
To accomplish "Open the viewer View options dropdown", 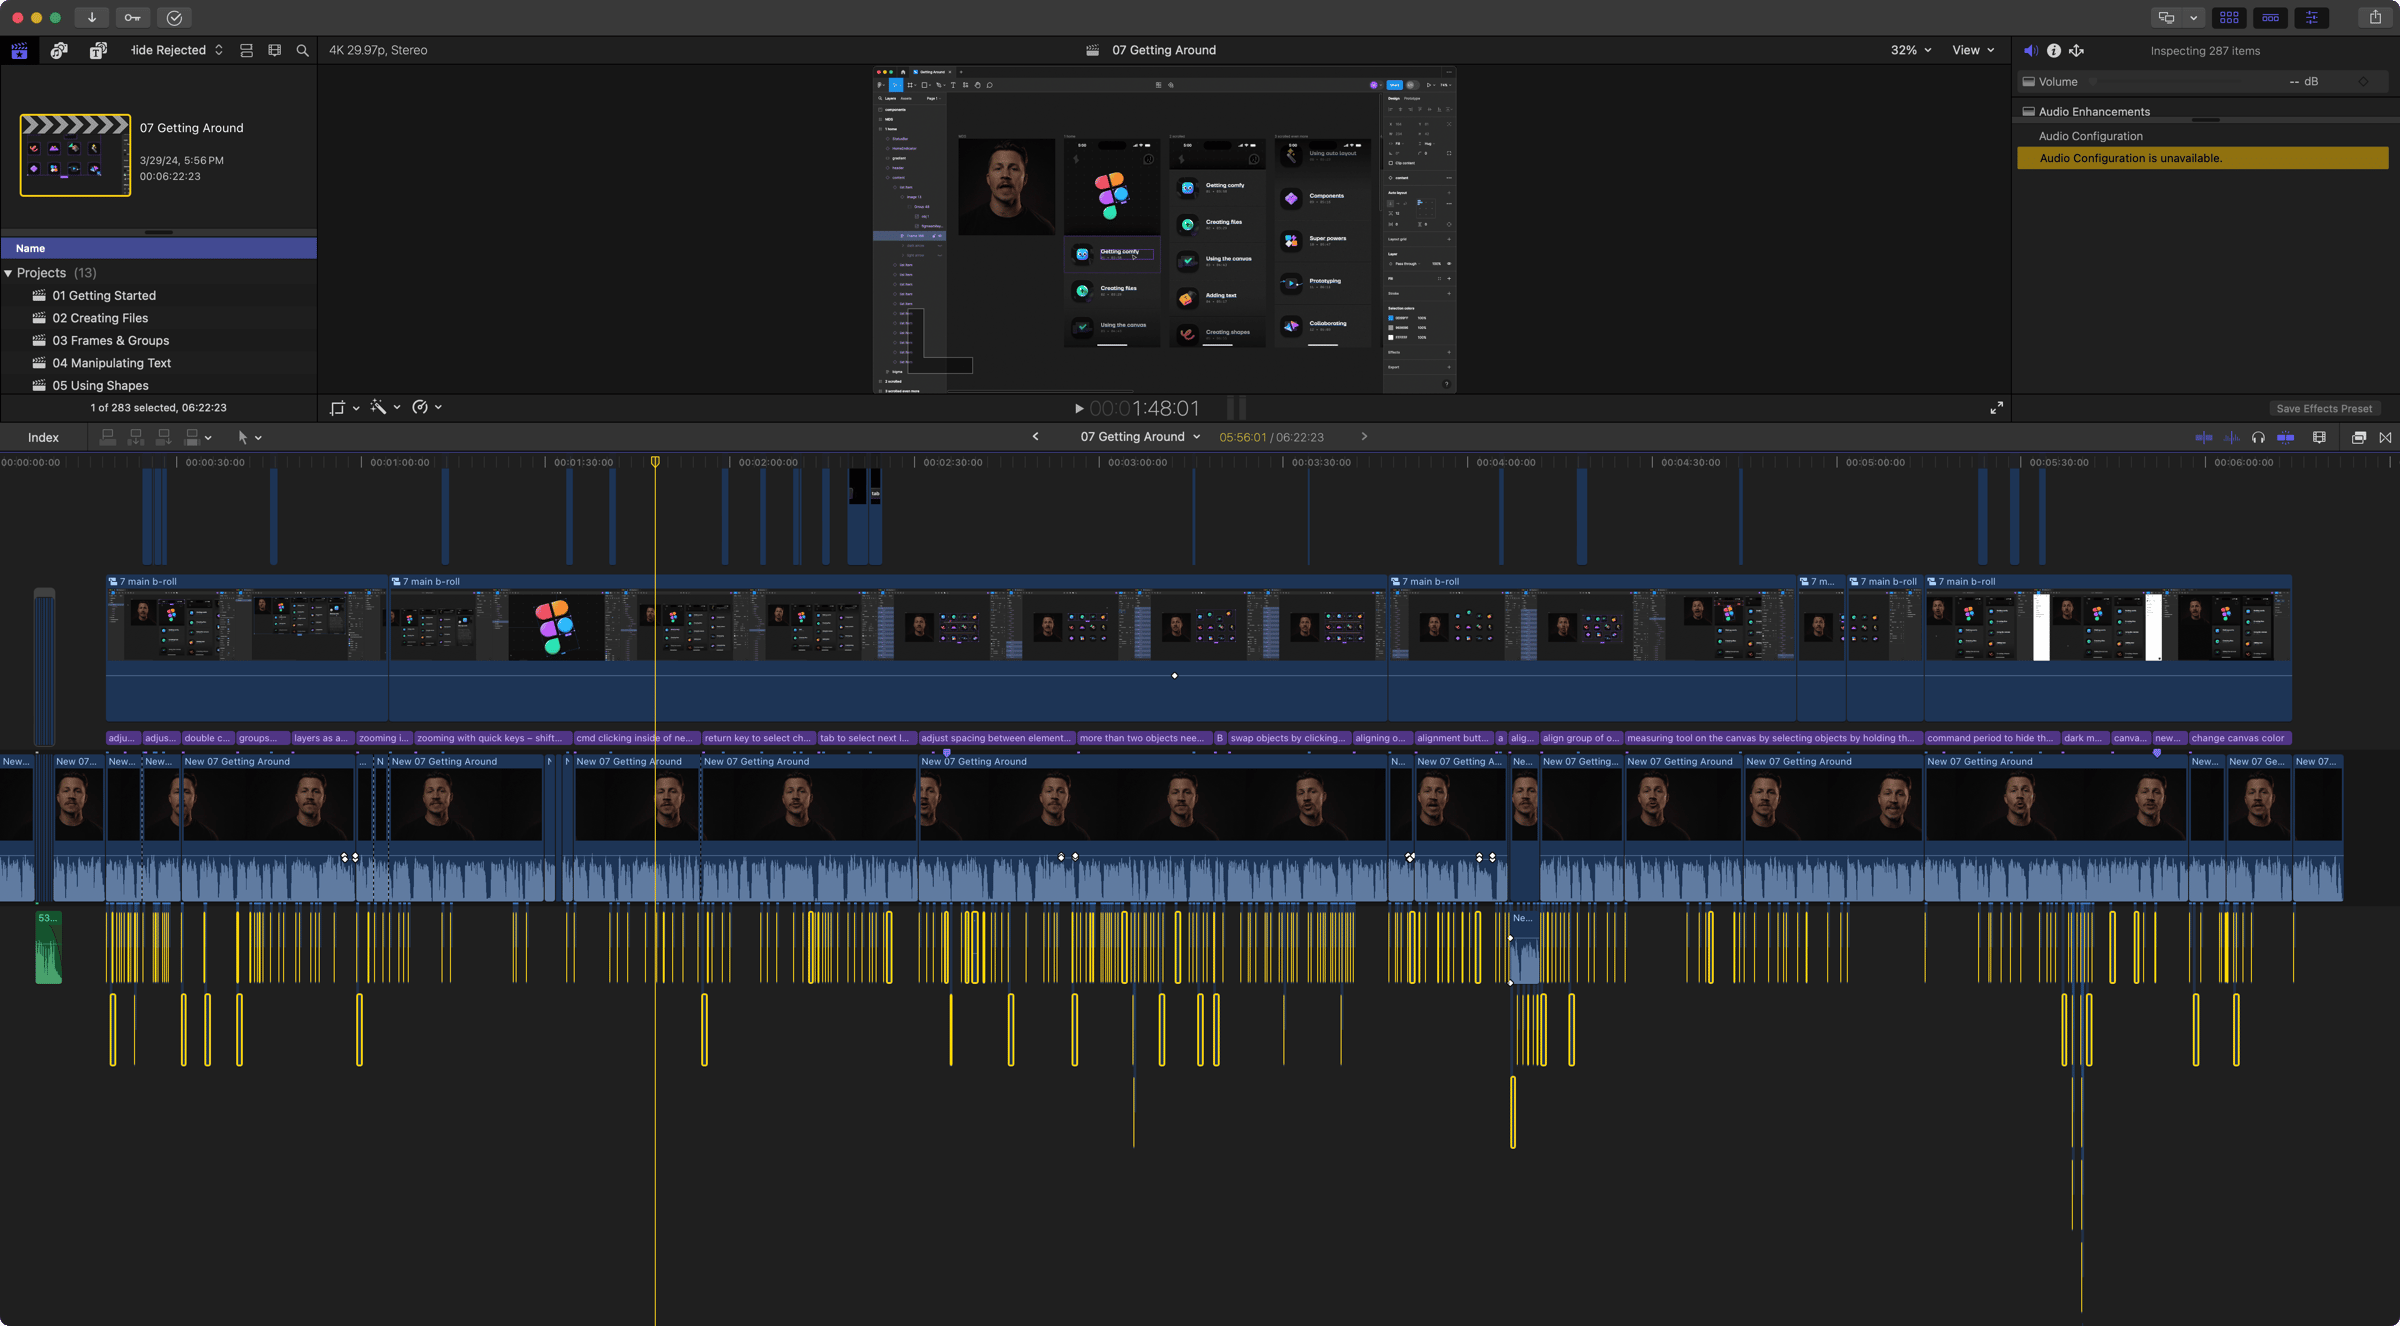I will pyautogui.click(x=1972, y=50).
